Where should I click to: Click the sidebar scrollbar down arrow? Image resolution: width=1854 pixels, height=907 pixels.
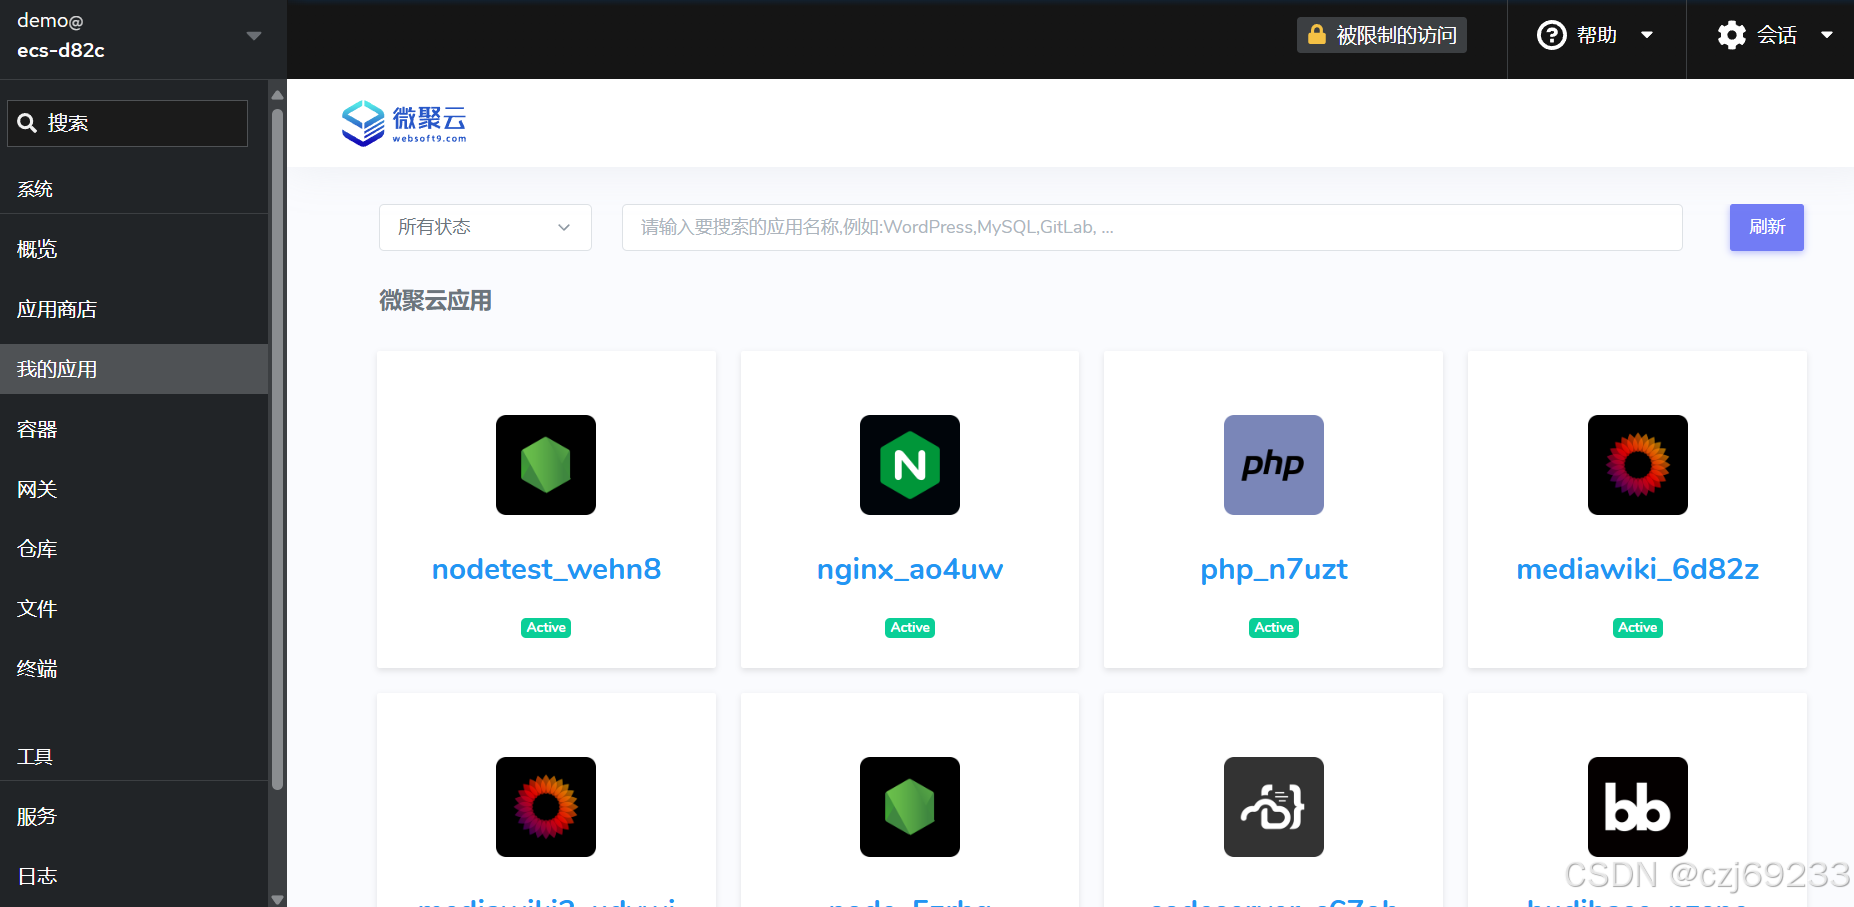tap(277, 899)
